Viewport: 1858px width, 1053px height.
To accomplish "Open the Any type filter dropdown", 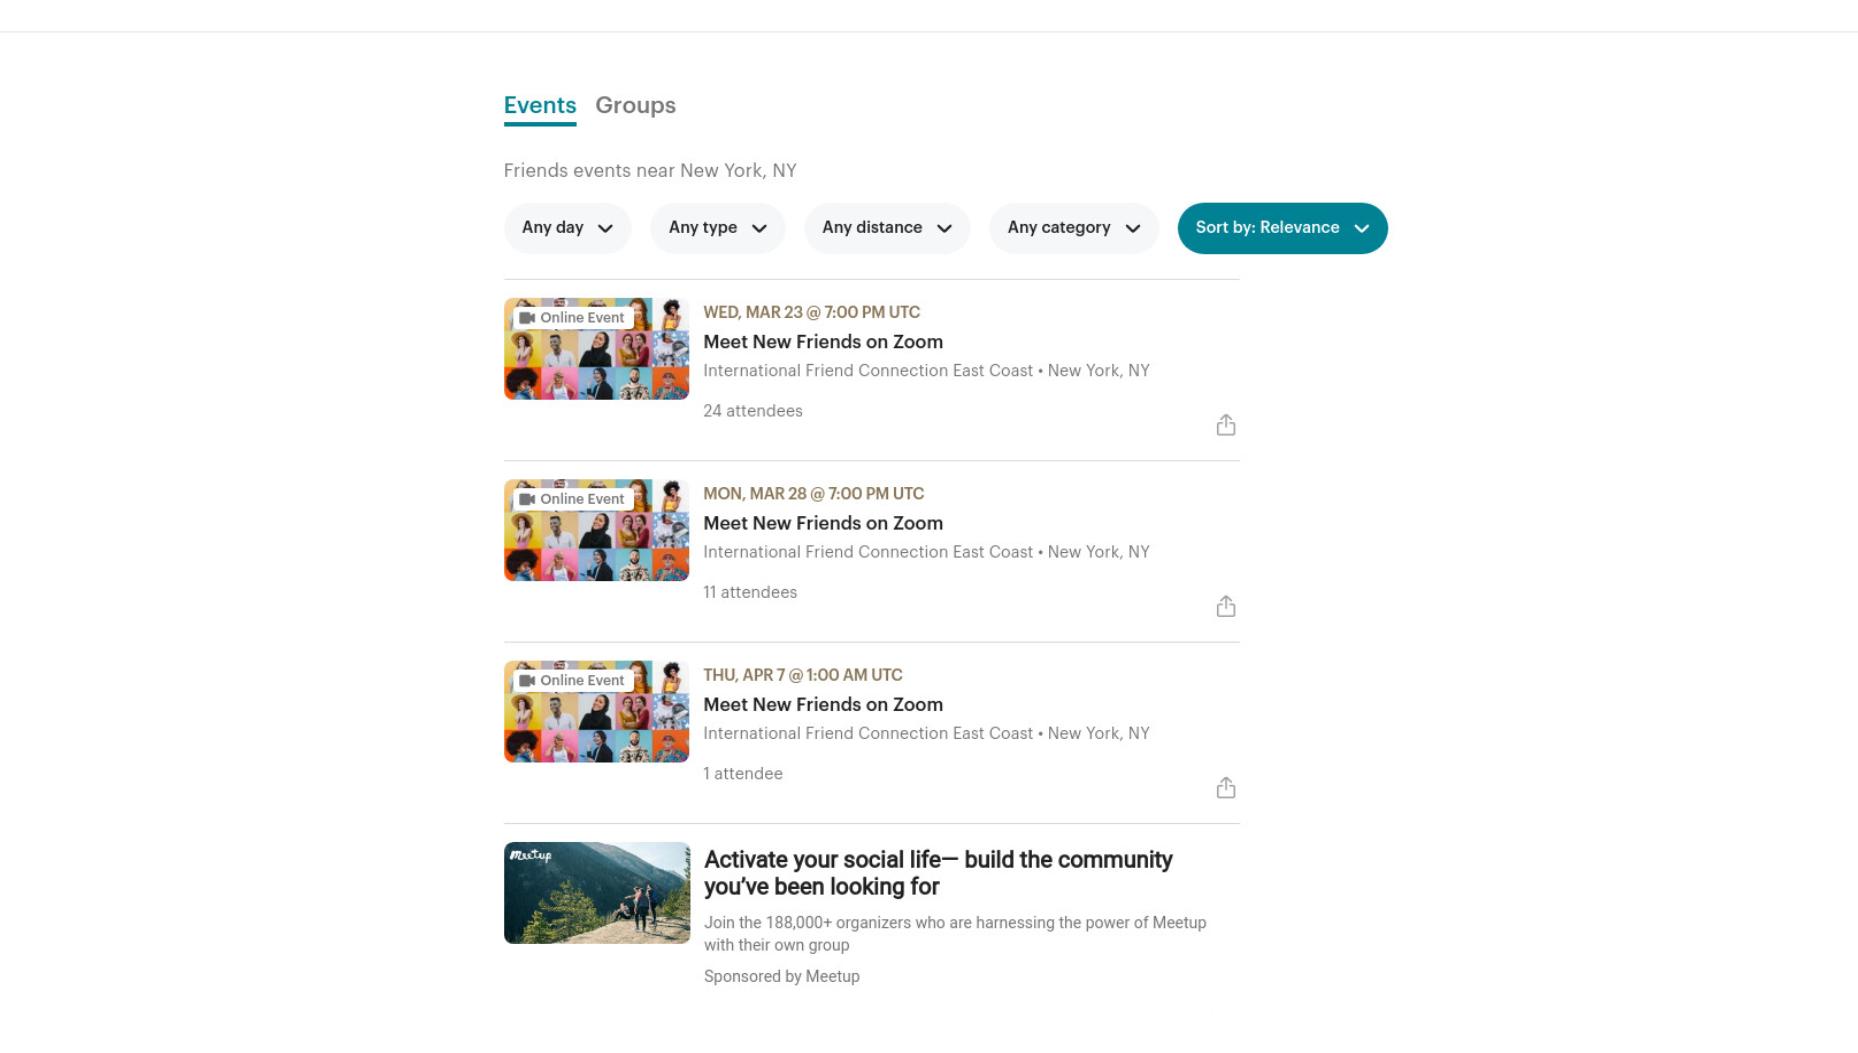I will tap(718, 228).
